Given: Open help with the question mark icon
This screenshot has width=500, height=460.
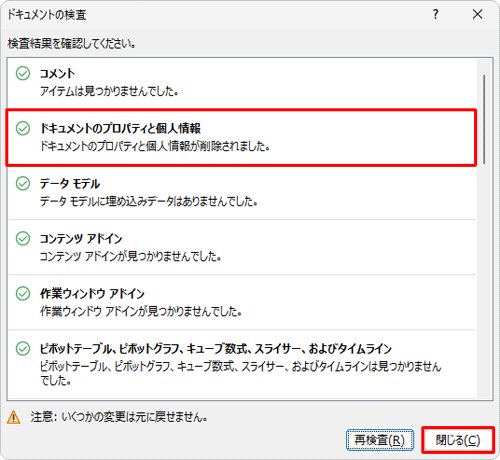Looking at the screenshot, I should 435,14.
